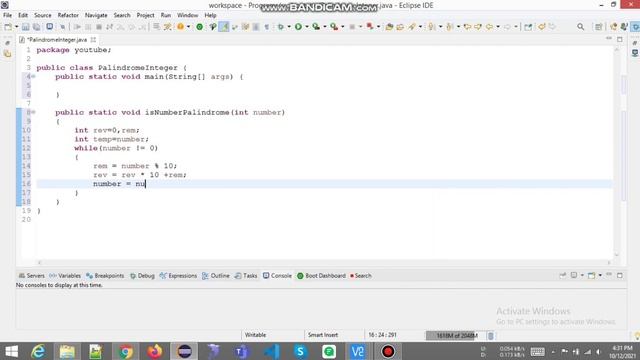Click the Open Perspective toolbar icon

[598, 27]
